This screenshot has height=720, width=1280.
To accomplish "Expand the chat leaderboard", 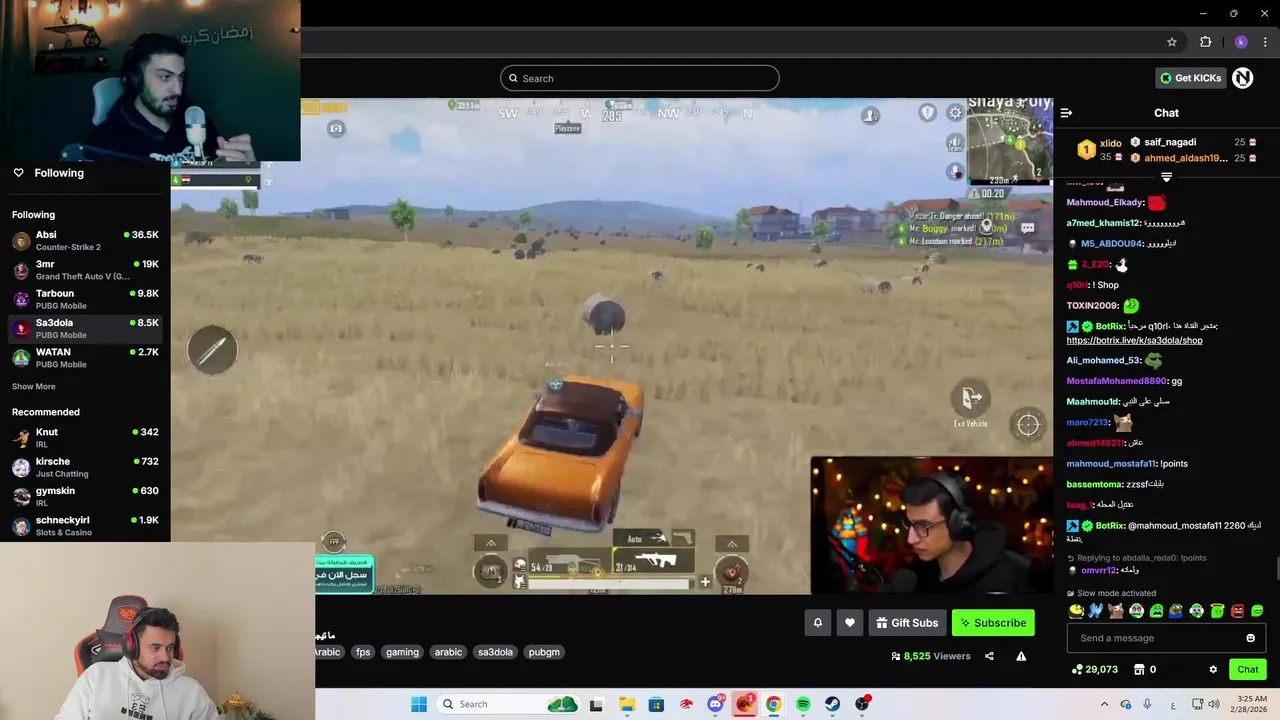I will pos(1166,177).
